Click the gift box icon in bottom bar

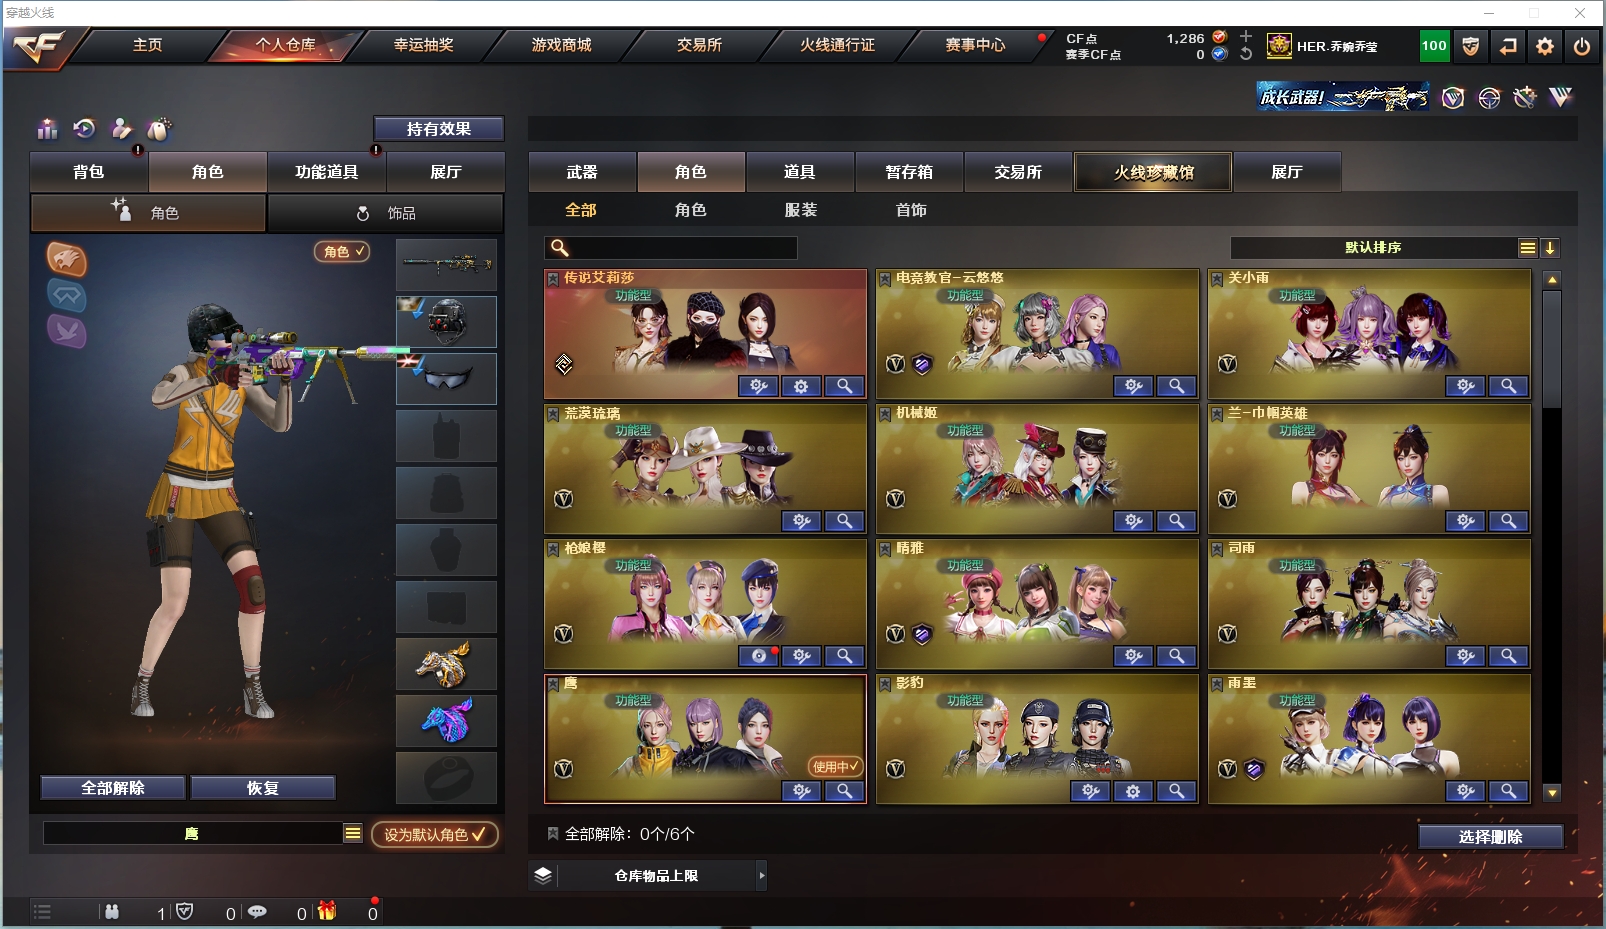[327, 911]
